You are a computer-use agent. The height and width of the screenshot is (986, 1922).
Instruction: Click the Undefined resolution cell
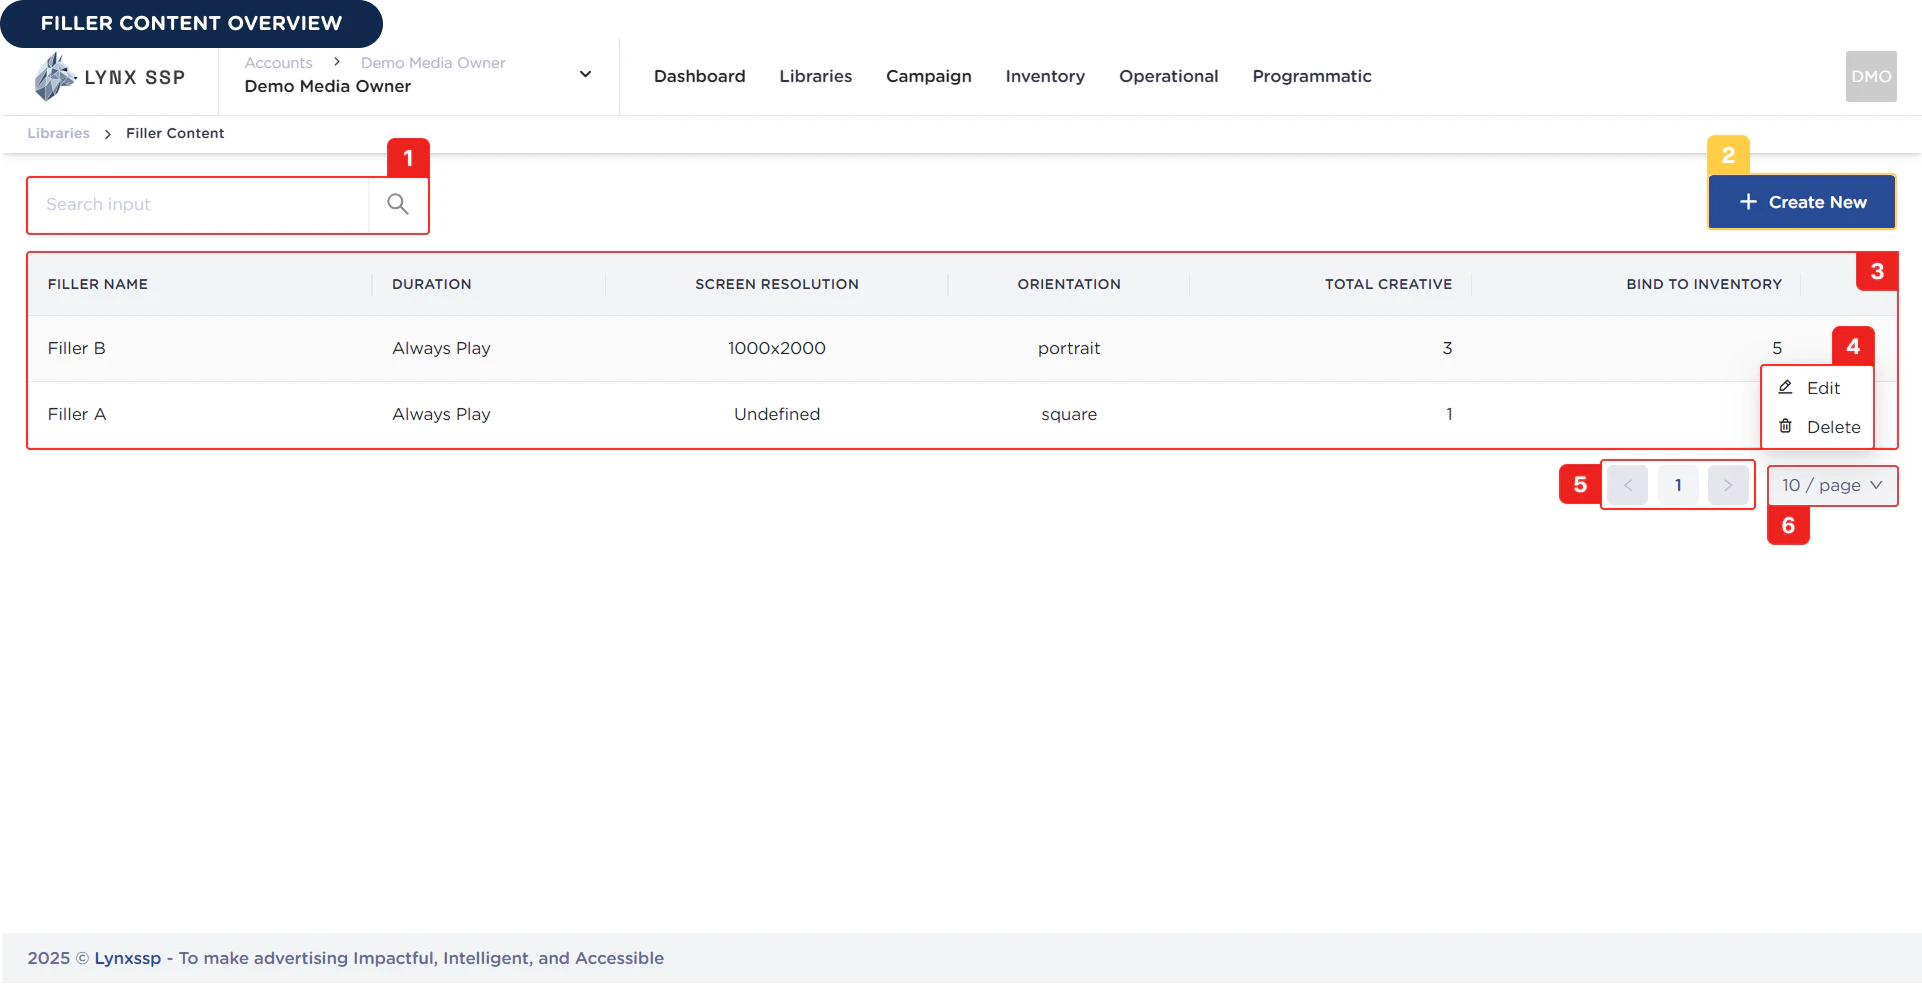pos(776,414)
